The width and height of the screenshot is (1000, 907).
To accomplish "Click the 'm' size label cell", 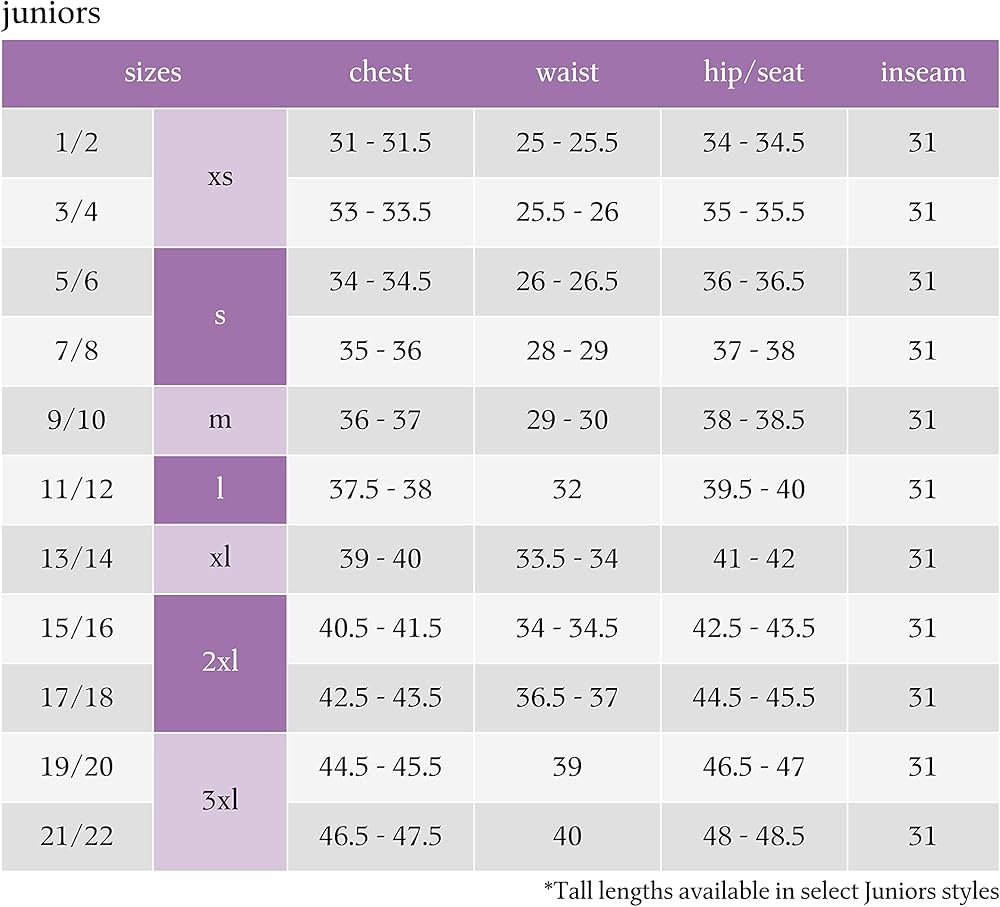I will coord(220,420).
